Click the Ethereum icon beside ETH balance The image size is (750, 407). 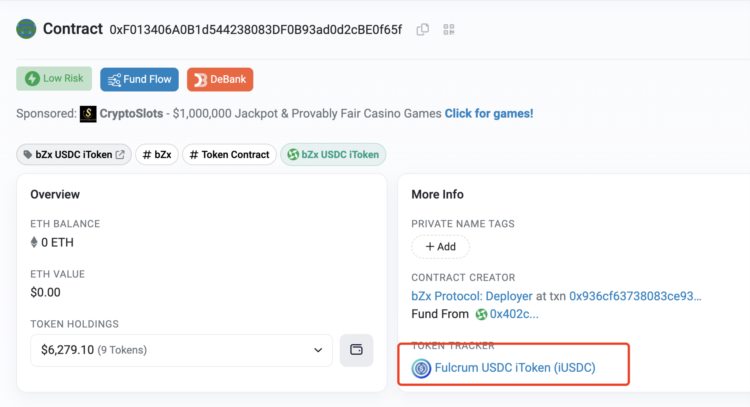click(36, 242)
